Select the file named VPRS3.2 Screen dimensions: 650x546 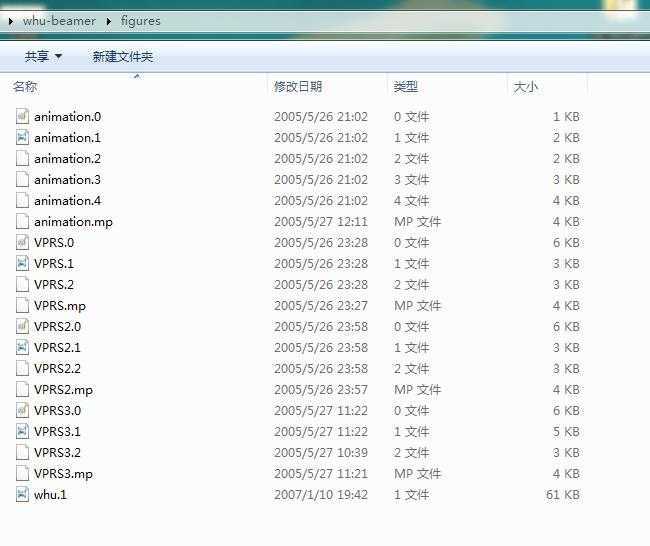(58, 453)
